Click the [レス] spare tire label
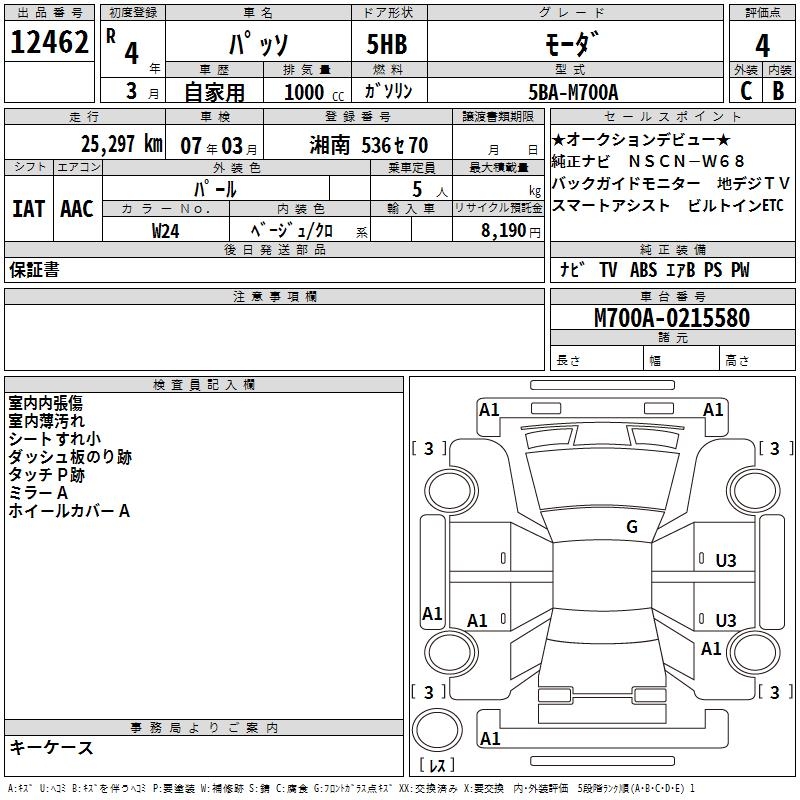 coord(437,765)
